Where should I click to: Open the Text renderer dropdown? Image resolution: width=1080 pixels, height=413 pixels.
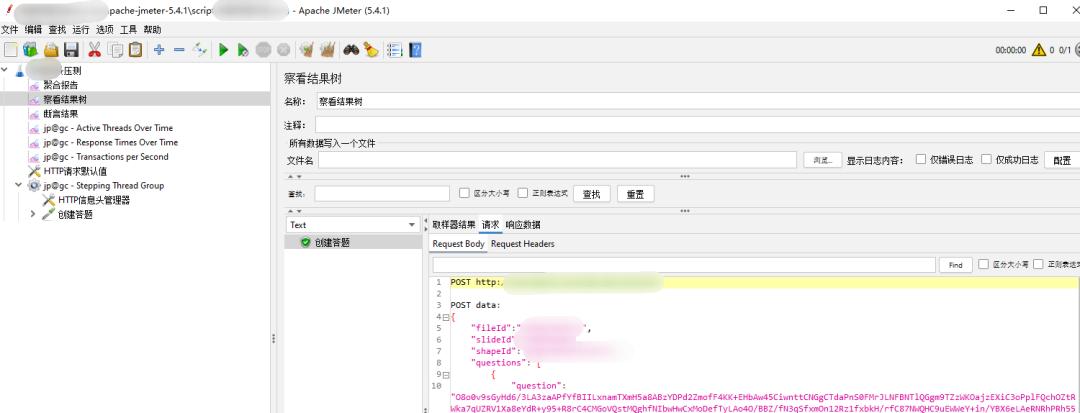pyautogui.click(x=353, y=224)
